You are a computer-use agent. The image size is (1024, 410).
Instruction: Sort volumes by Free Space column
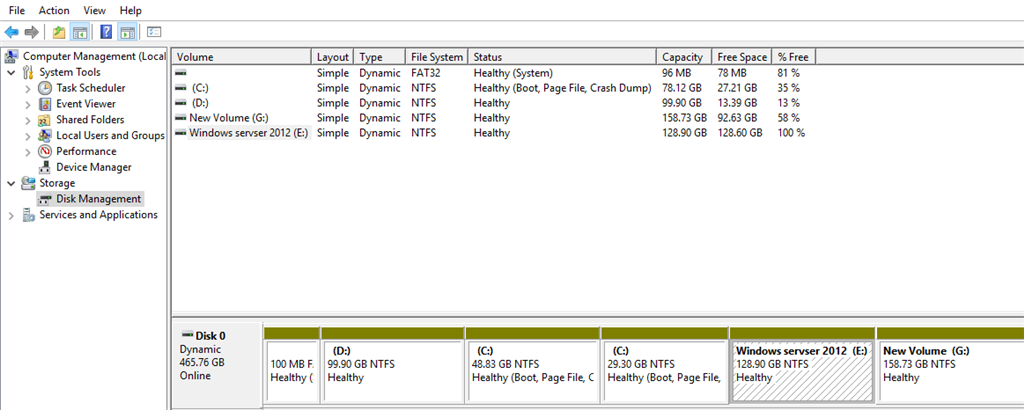741,57
